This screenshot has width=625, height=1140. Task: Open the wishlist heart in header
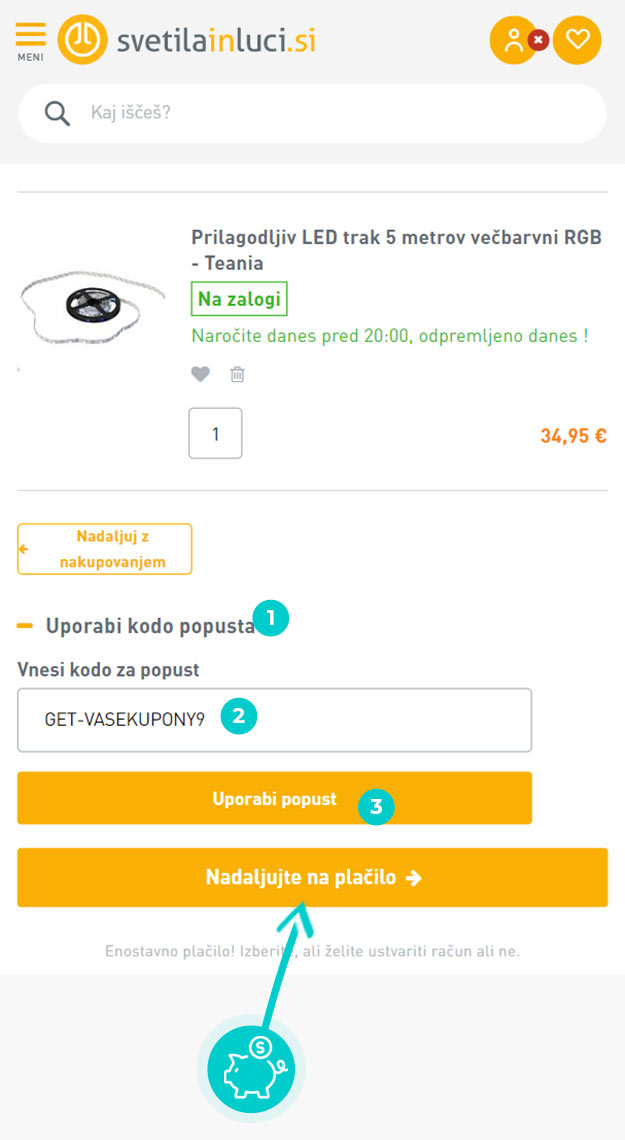pos(577,39)
